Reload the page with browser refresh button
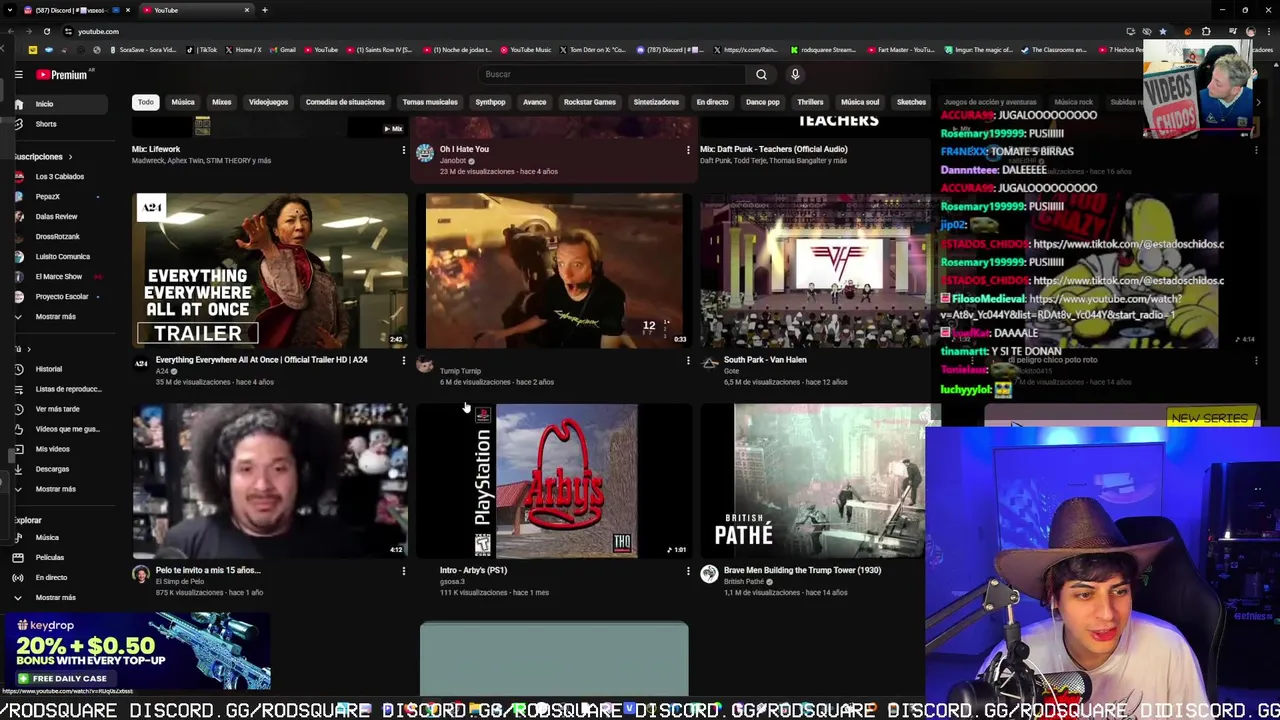 coord(46,31)
